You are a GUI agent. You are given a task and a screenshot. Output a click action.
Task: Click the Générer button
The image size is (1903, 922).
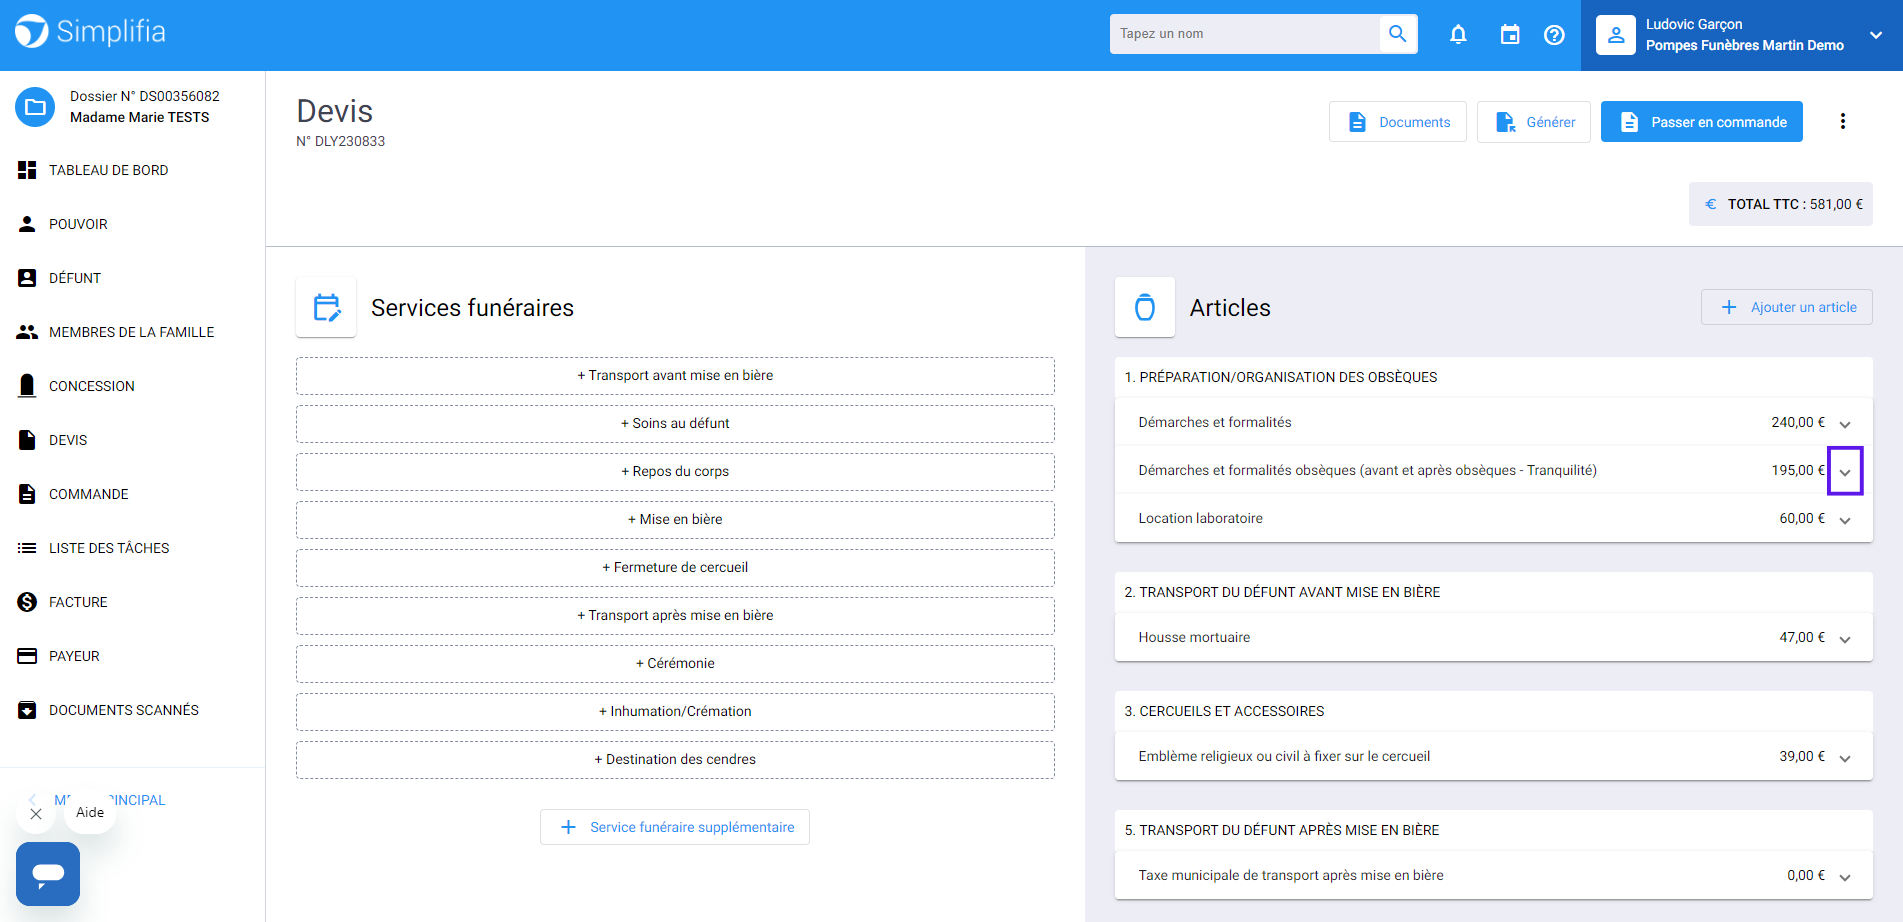[x=1534, y=122]
